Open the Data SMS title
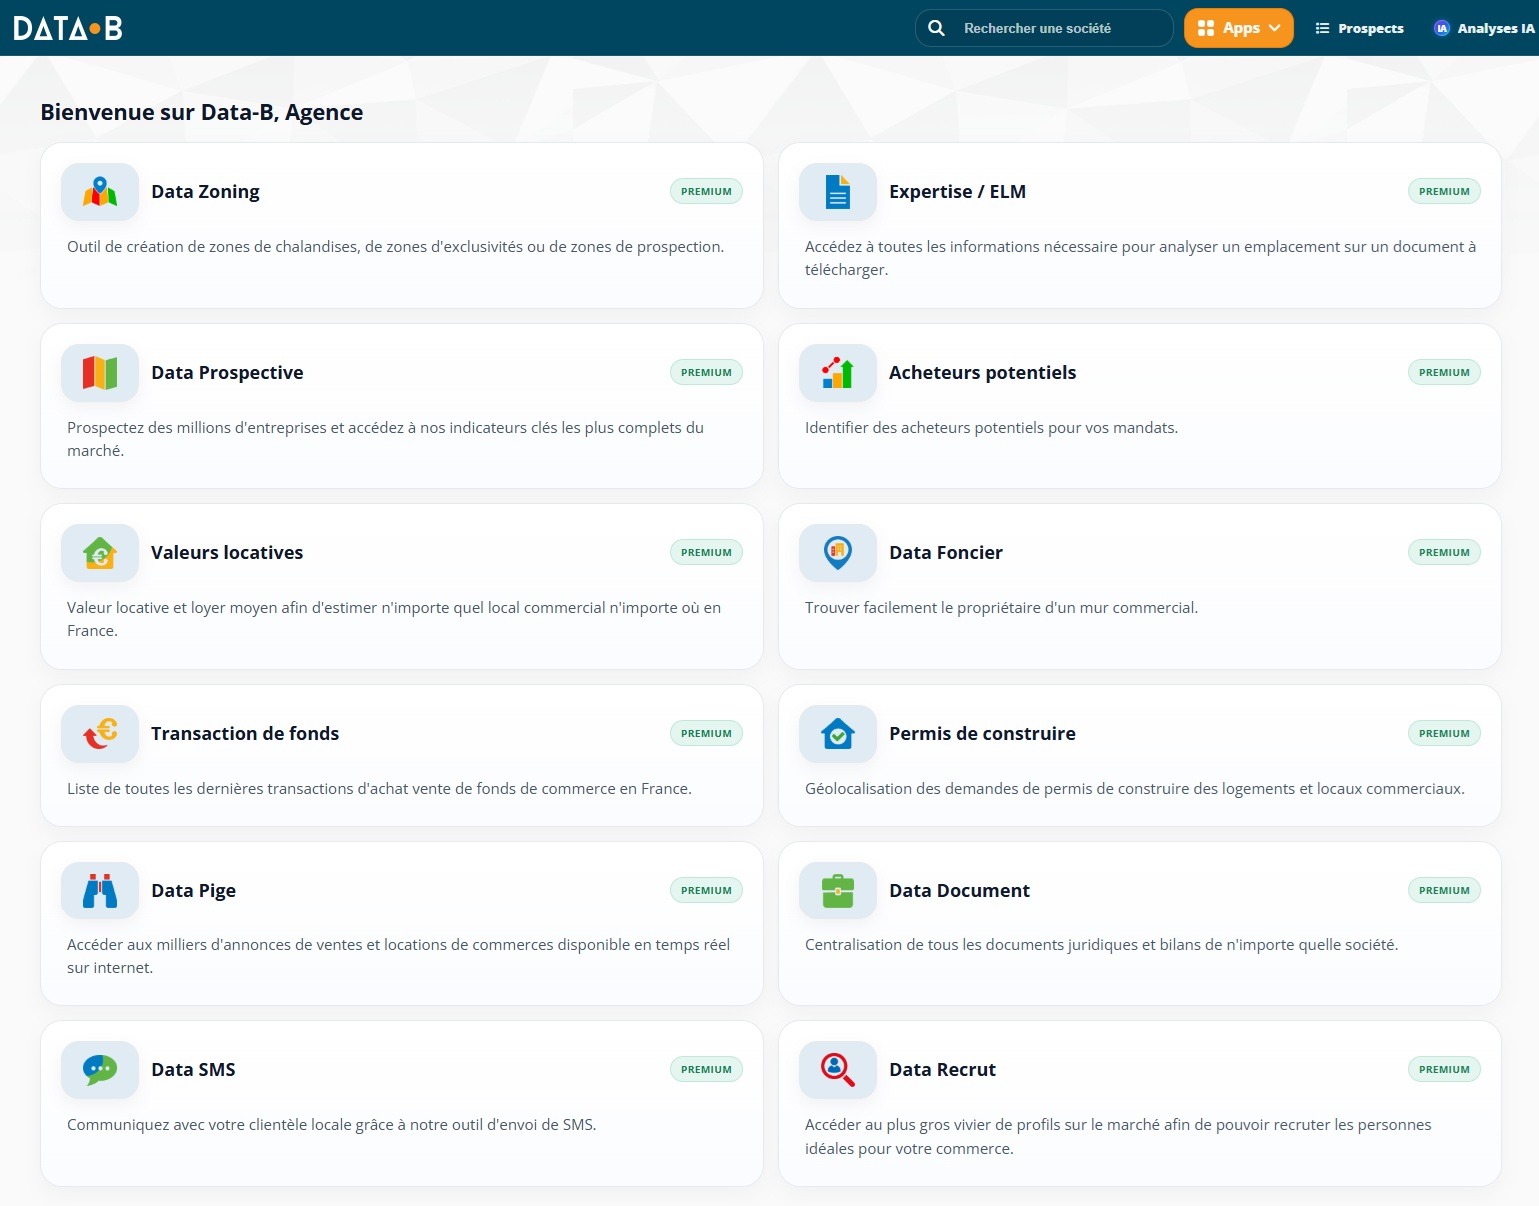Image resolution: width=1539 pixels, height=1206 pixels. pos(193,1070)
